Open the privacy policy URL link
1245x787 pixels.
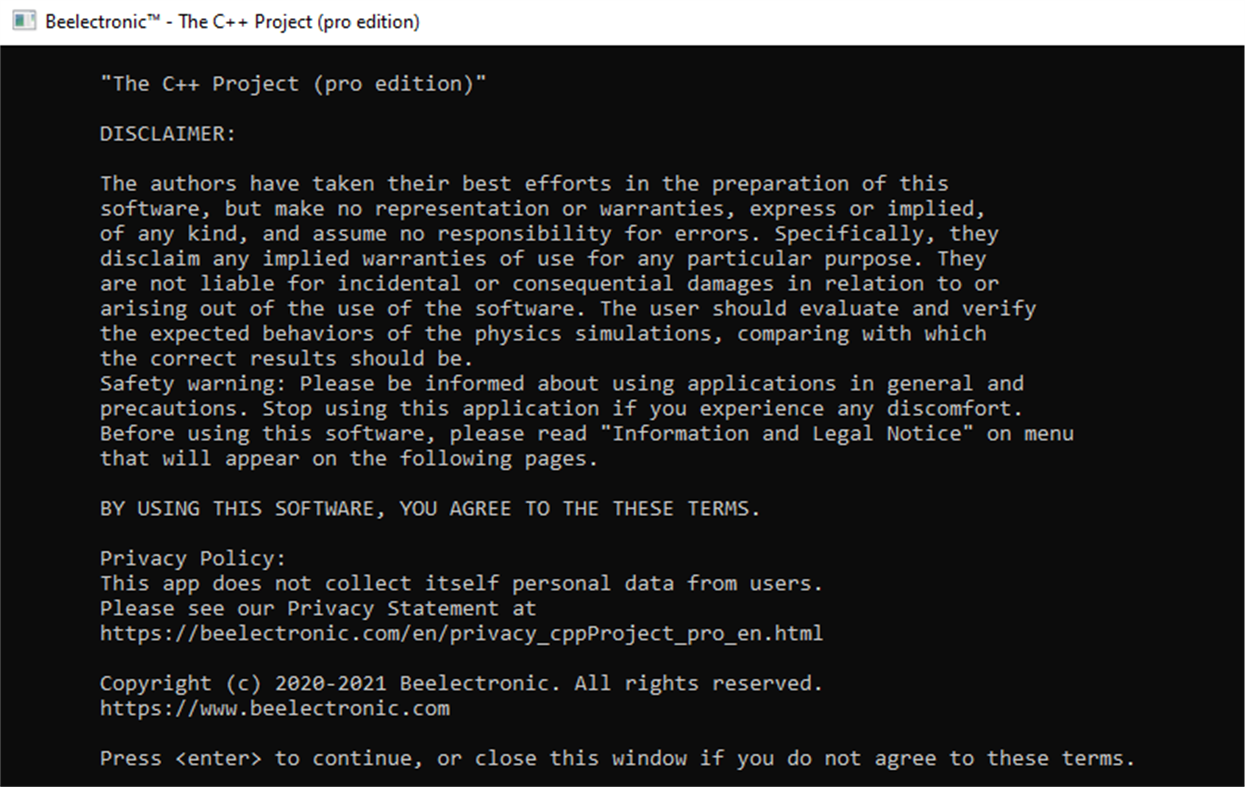(x=460, y=633)
